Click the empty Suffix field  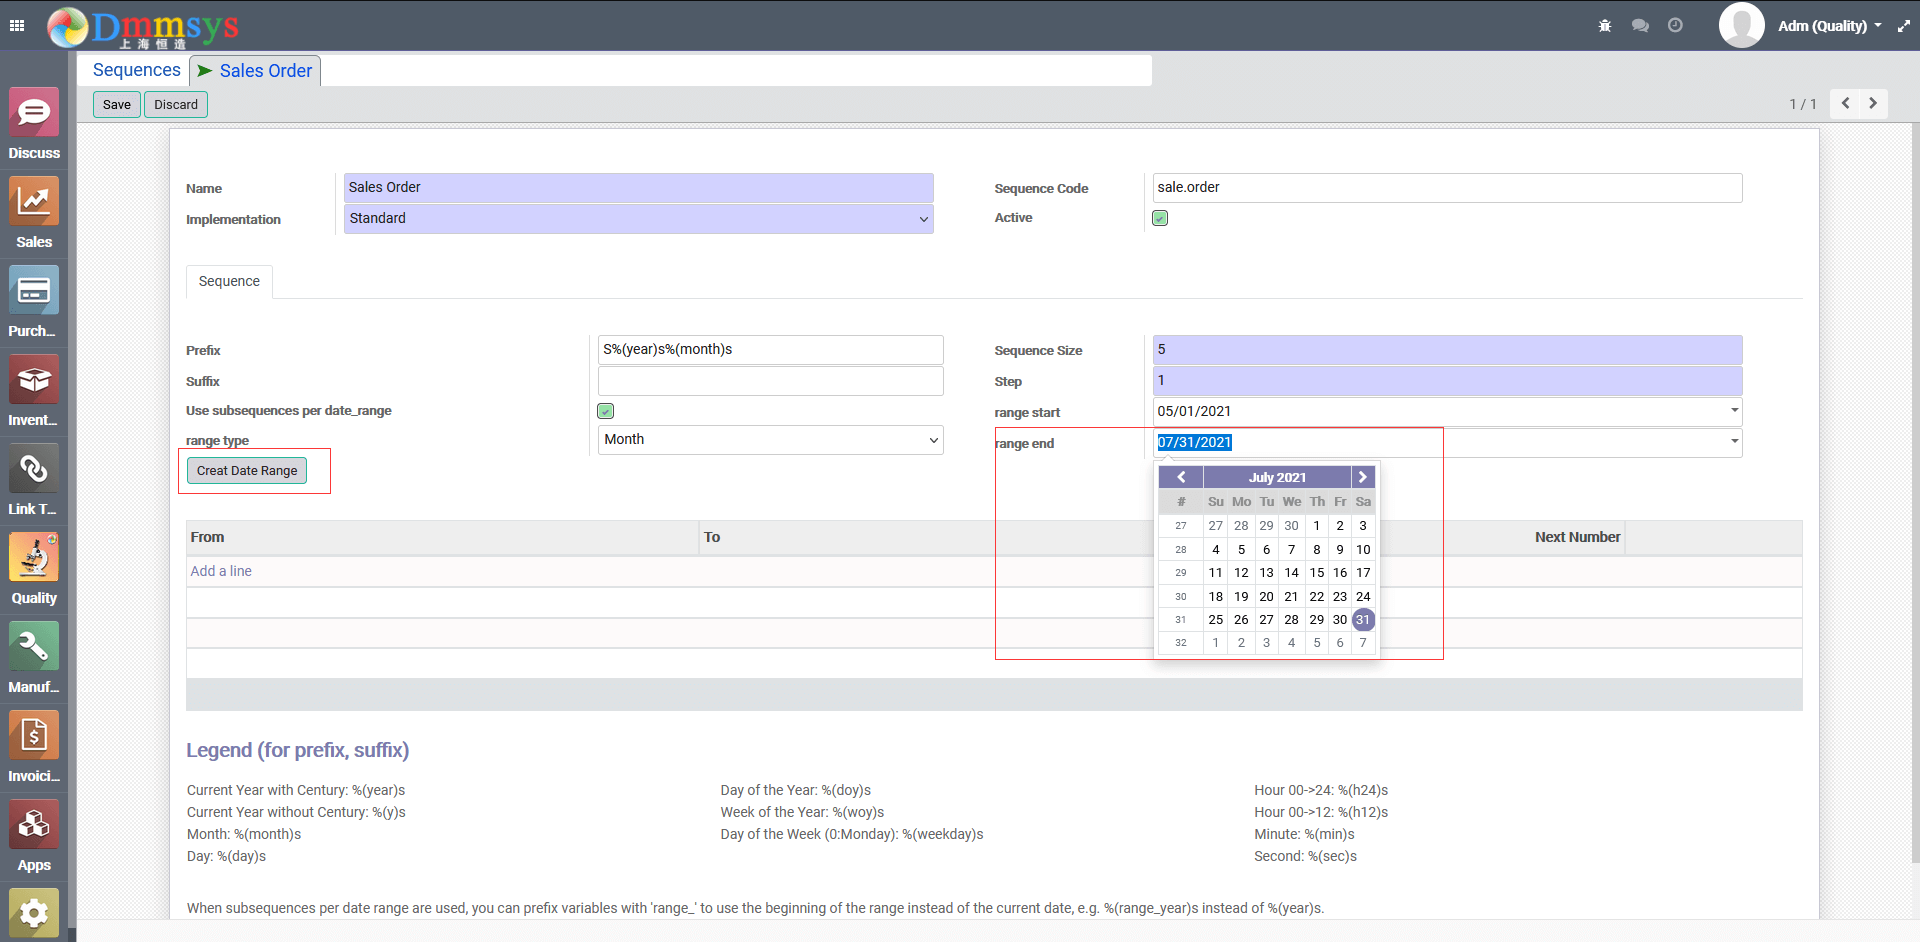point(771,381)
